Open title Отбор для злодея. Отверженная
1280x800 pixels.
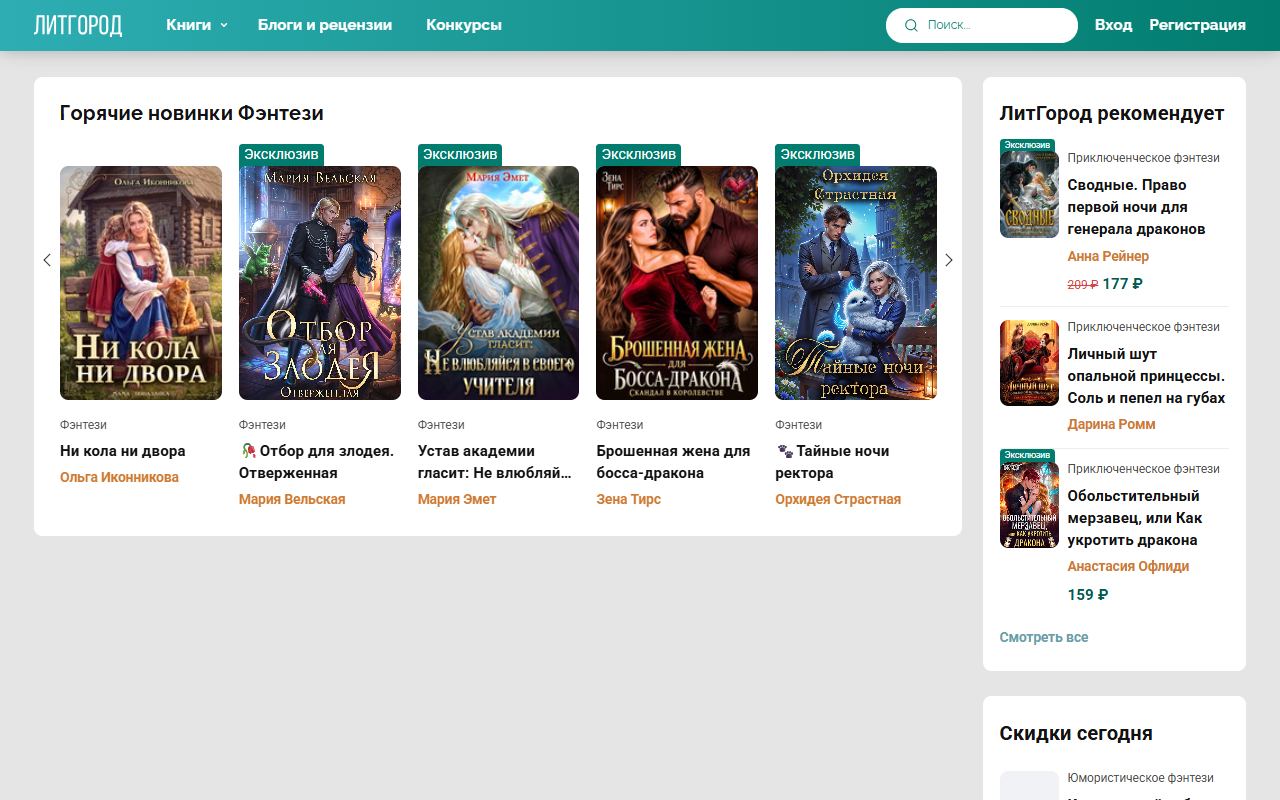click(x=318, y=462)
